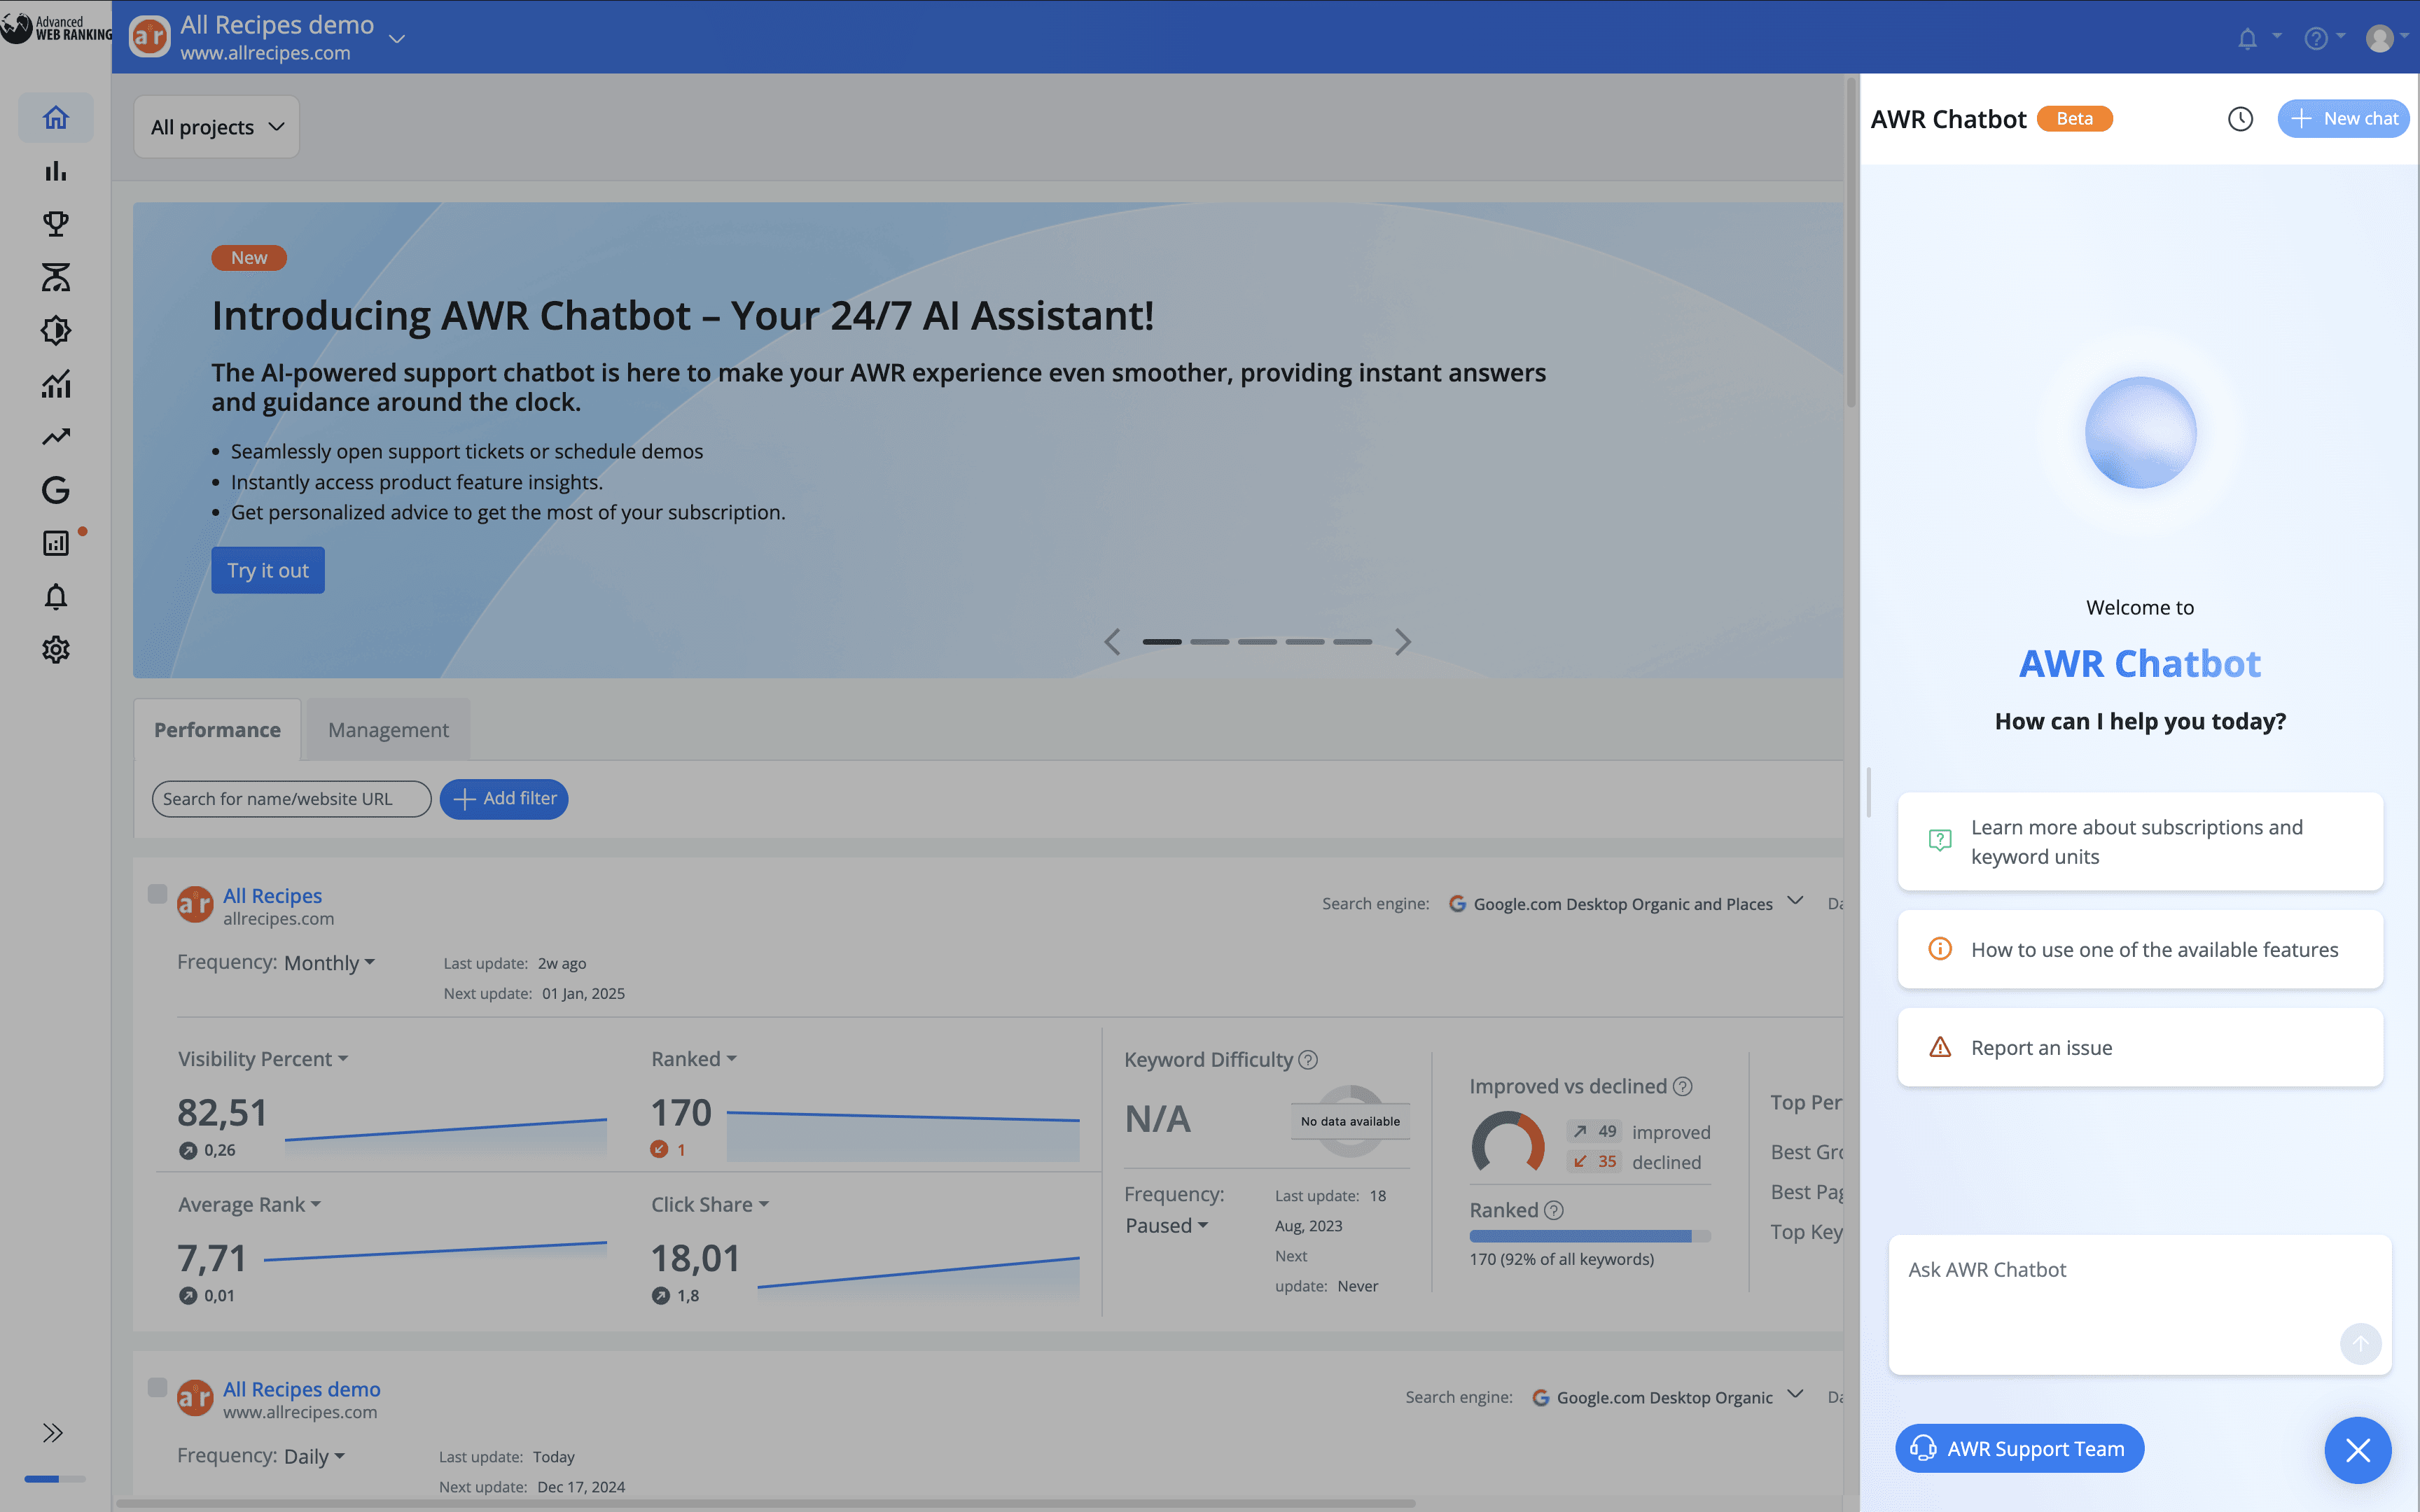
Task: Switch to the Management tab
Action: [388, 730]
